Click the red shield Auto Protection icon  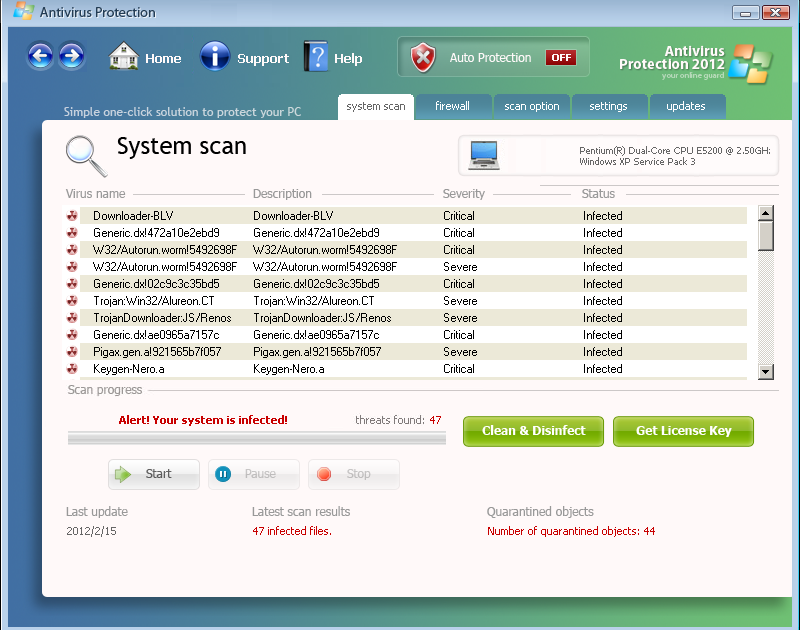pos(423,57)
